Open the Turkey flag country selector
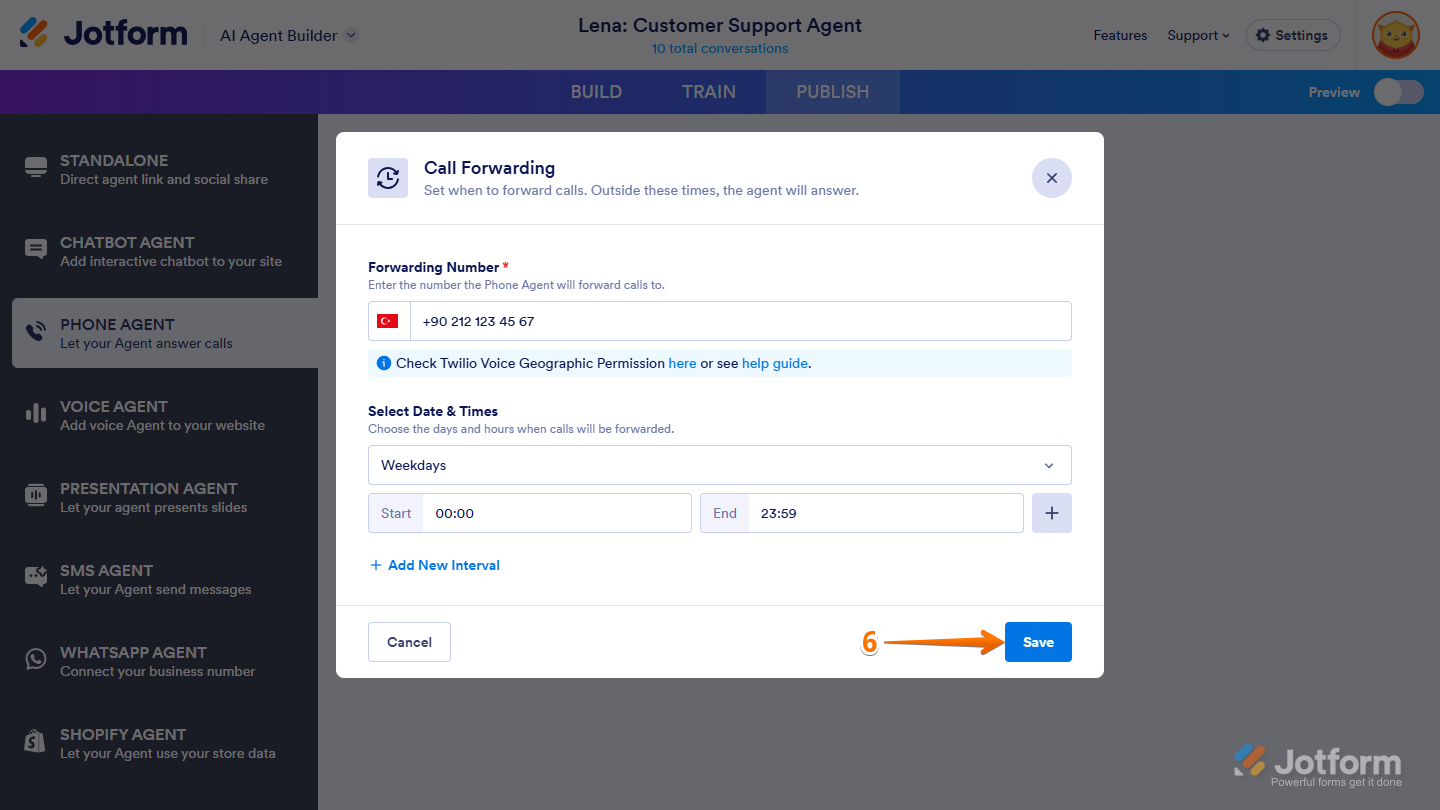Screen dimensions: 1440x810 pyautogui.click(x=389, y=321)
